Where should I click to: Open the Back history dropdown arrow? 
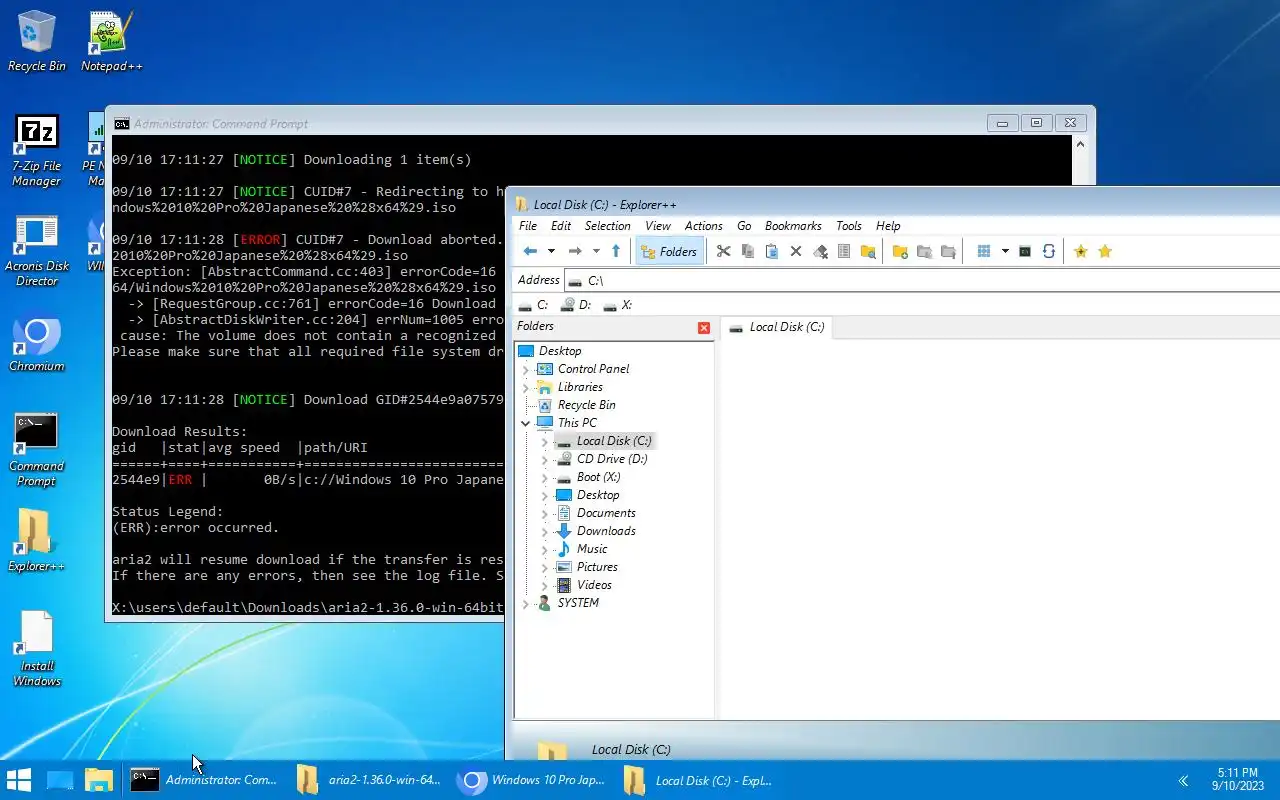551,251
